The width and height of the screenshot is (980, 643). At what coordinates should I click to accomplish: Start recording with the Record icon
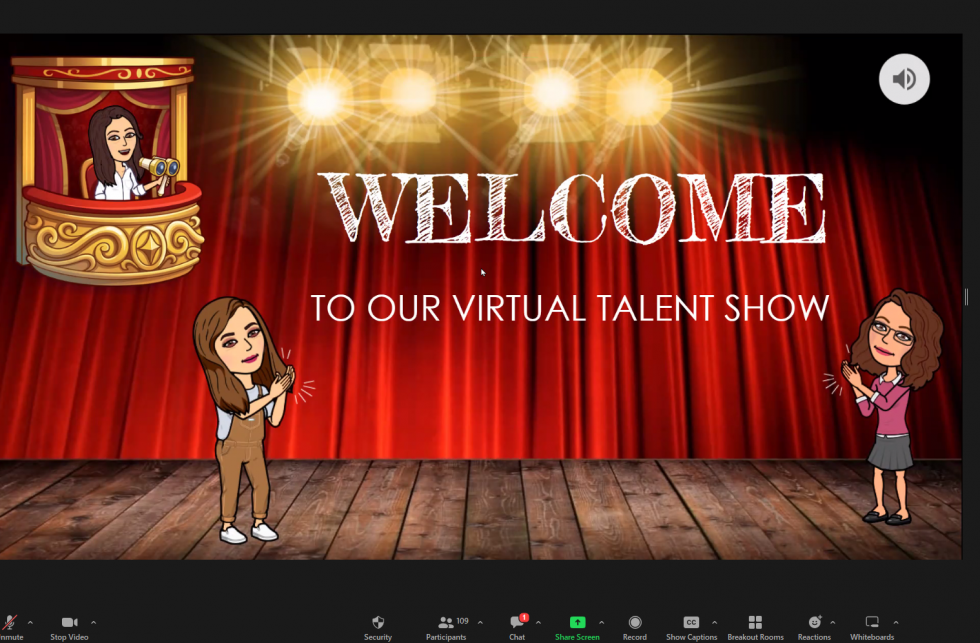pos(635,620)
